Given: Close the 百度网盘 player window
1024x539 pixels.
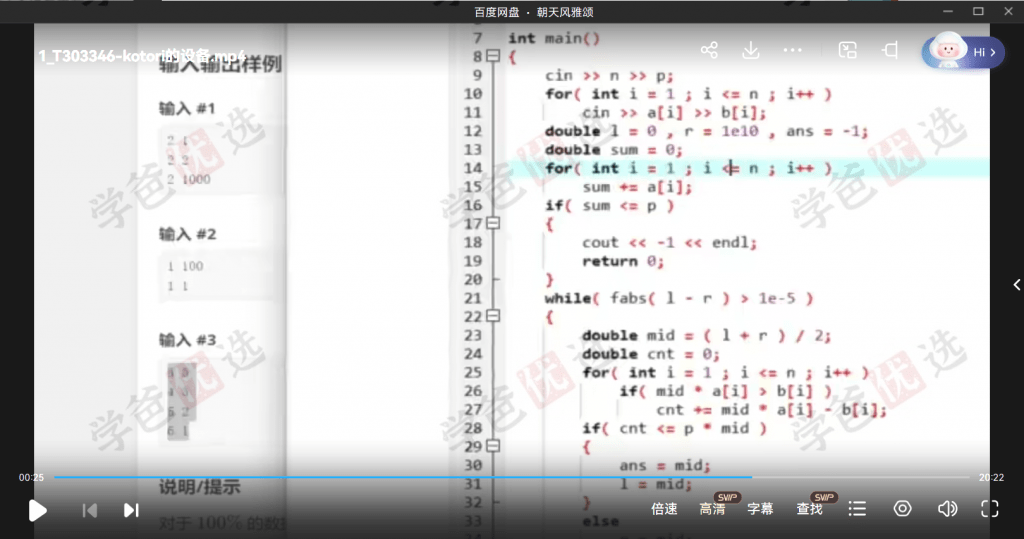Looking at the screenshot, I should pos(1008,11).
